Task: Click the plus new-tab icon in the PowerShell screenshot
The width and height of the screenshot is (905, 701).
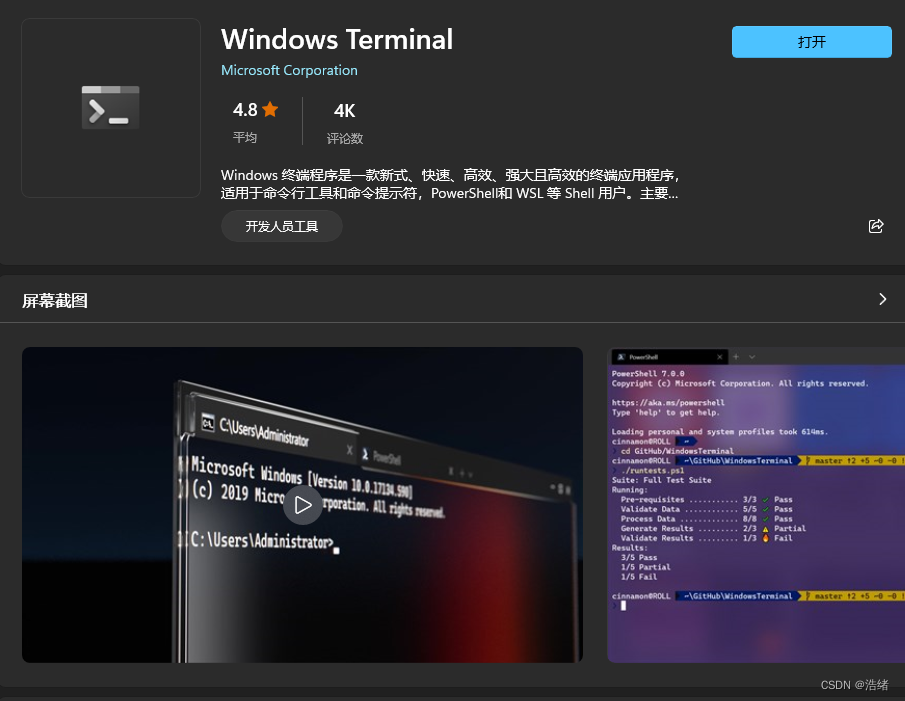Action: tap(736, 357)
